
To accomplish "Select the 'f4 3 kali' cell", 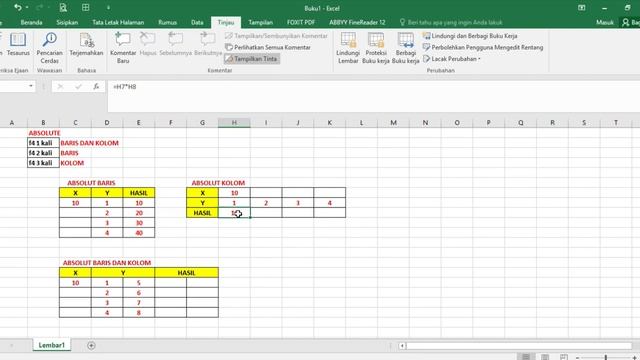I will click(43, 163).
